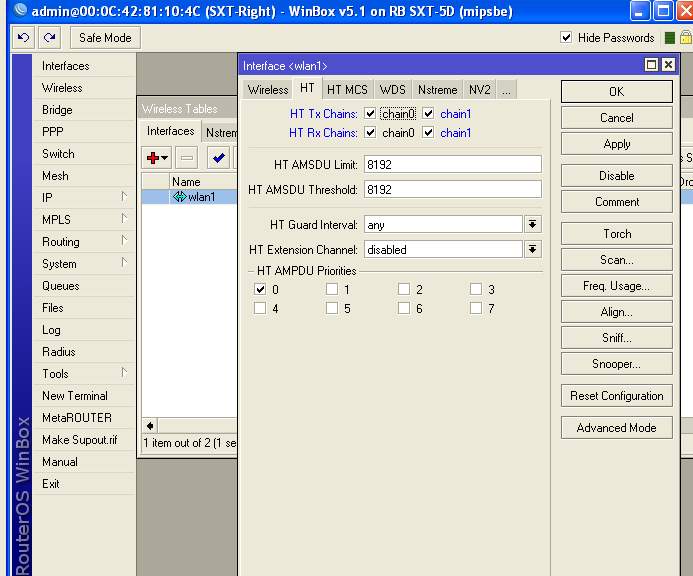This screenshot has height=576, width=693.
Task: Click the HT AMSDU Limit field
Action: (453, 164)
